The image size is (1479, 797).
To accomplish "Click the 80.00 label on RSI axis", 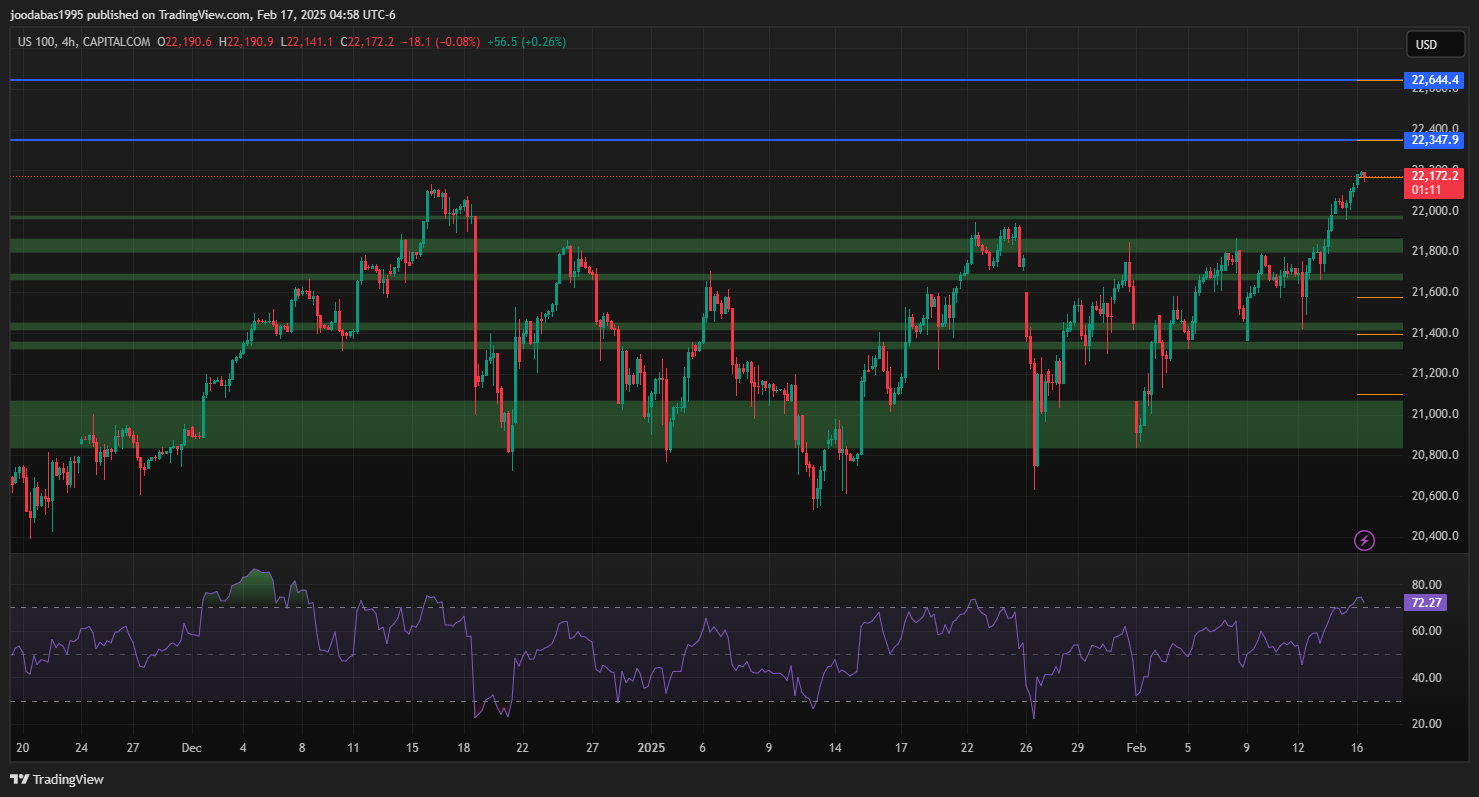I will pos(1426,585).
